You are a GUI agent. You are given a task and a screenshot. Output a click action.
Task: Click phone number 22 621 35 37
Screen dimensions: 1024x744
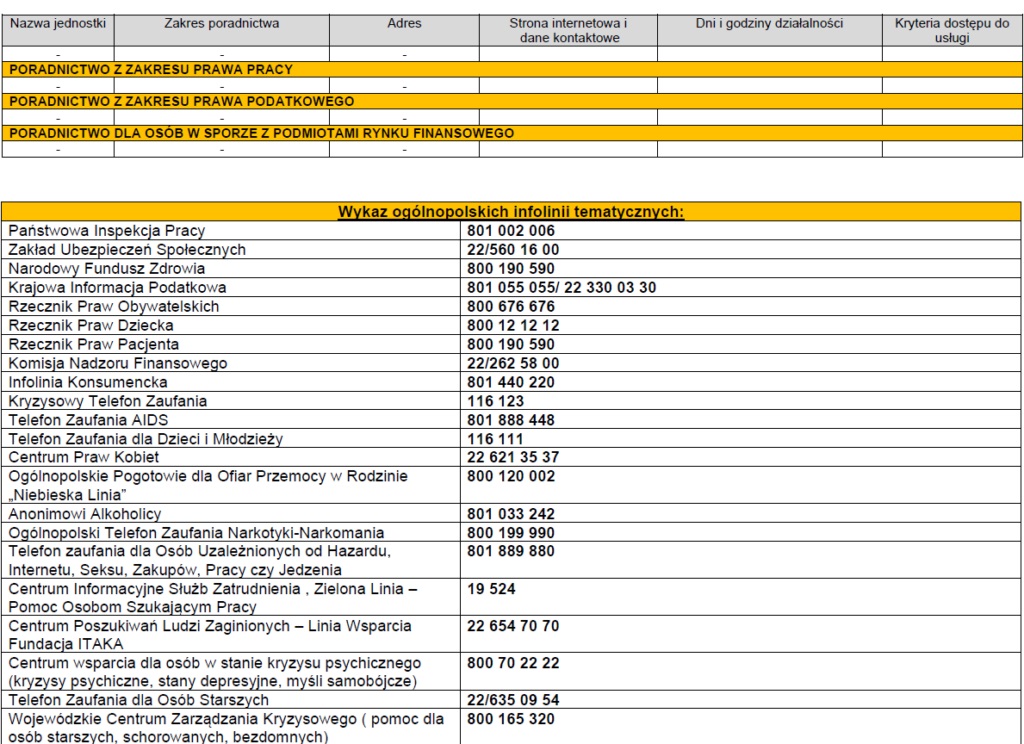[513, 457]
